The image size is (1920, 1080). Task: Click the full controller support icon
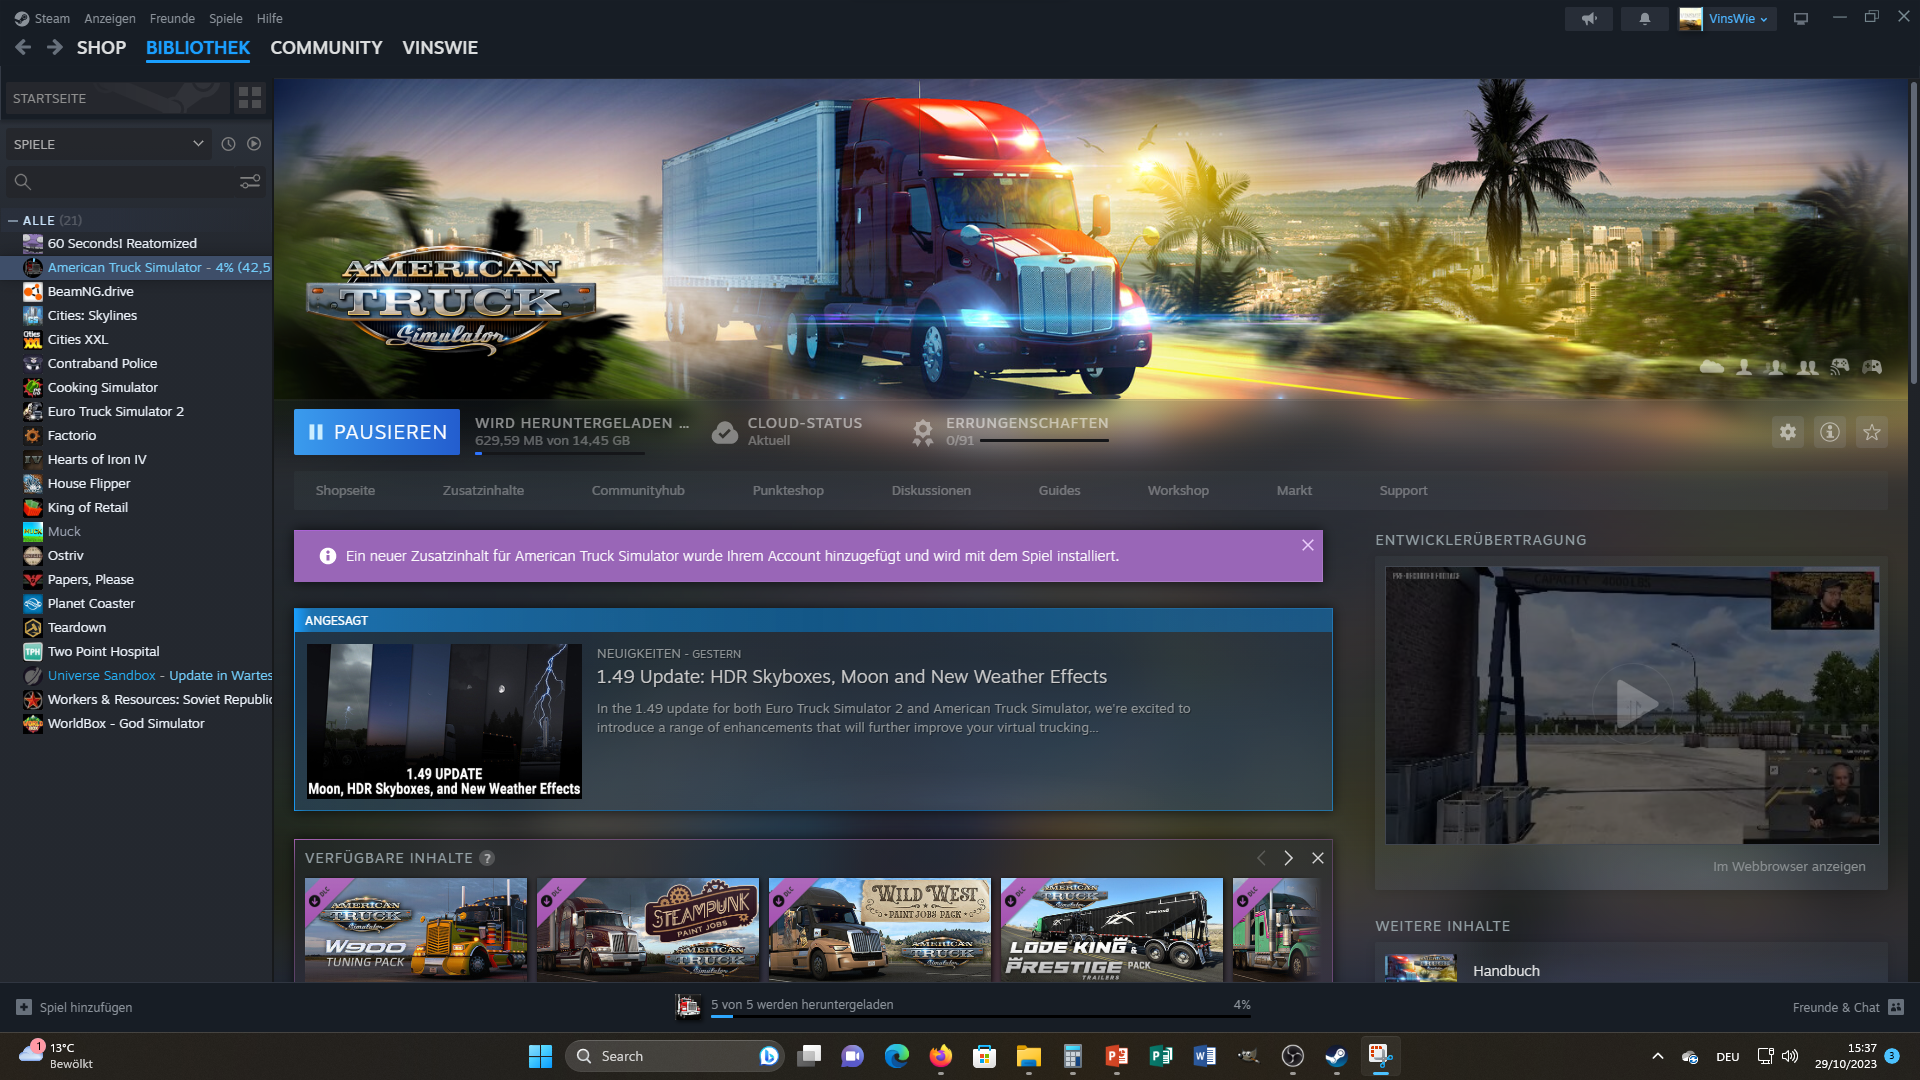tap(1872, 367)
